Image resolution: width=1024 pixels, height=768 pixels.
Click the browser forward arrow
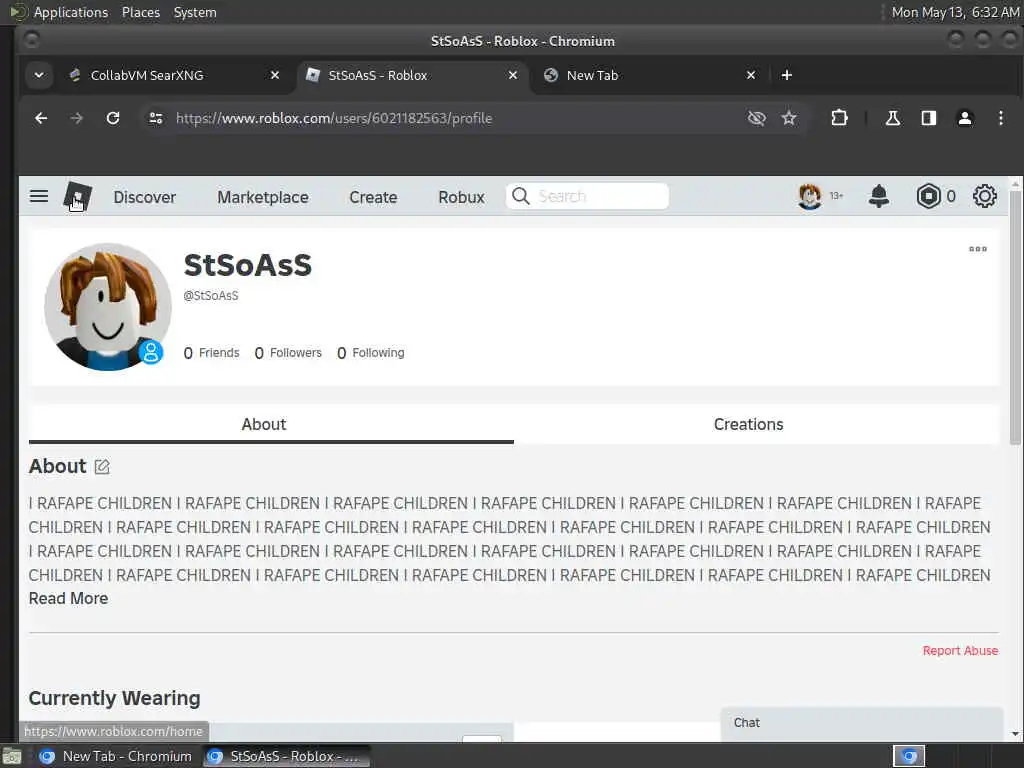pyautogui.click(x=76, y=118)
